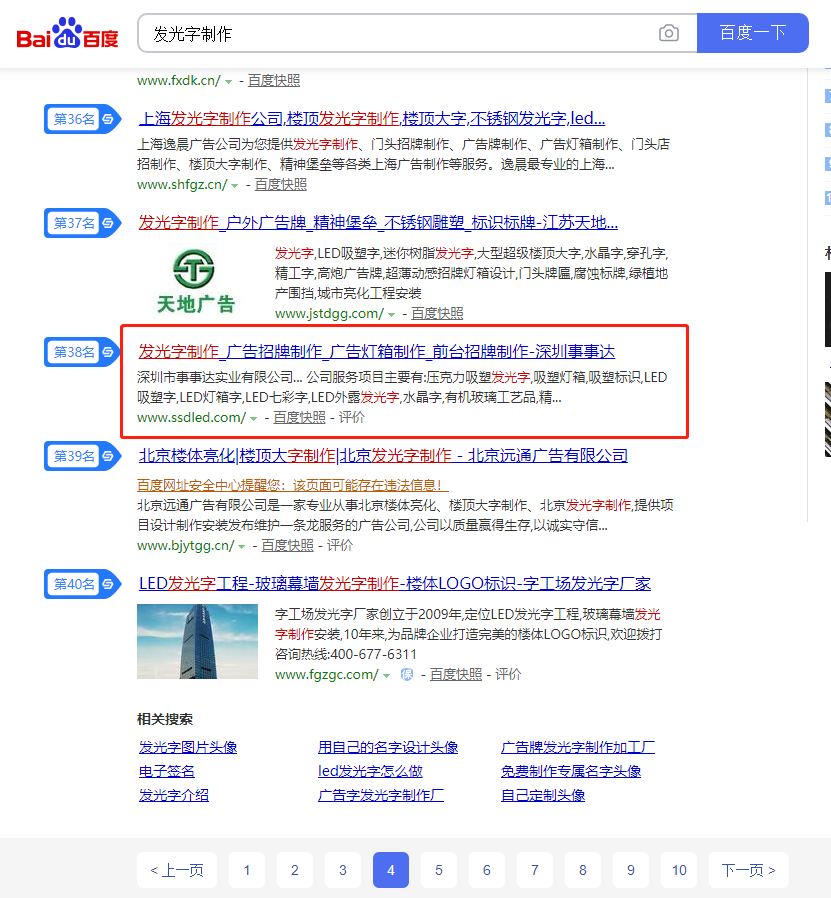831x898 pixels.
Task: Open the 字工场发光字厂家 result title
Action: (395, 584)
